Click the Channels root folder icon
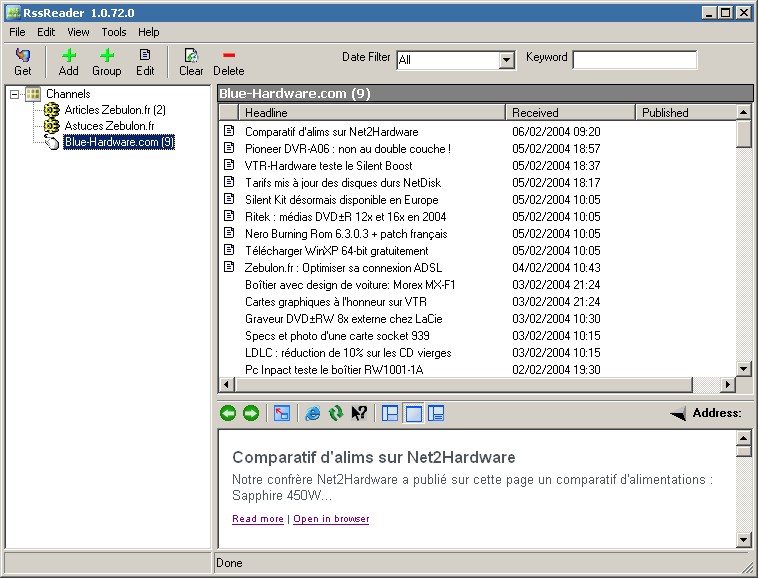Viewport: 758px width, 578px height. (33, 94)
